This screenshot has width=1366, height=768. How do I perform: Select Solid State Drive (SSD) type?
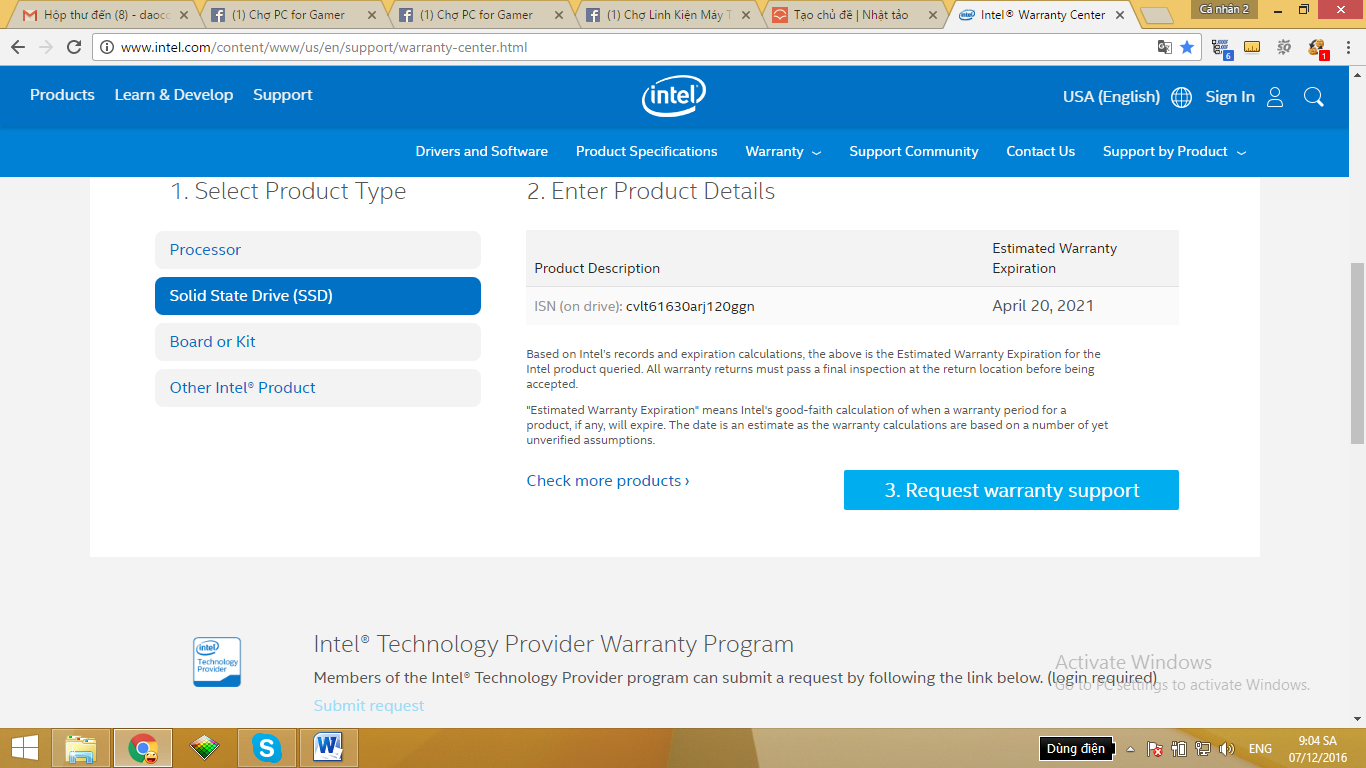coord(318,296)
